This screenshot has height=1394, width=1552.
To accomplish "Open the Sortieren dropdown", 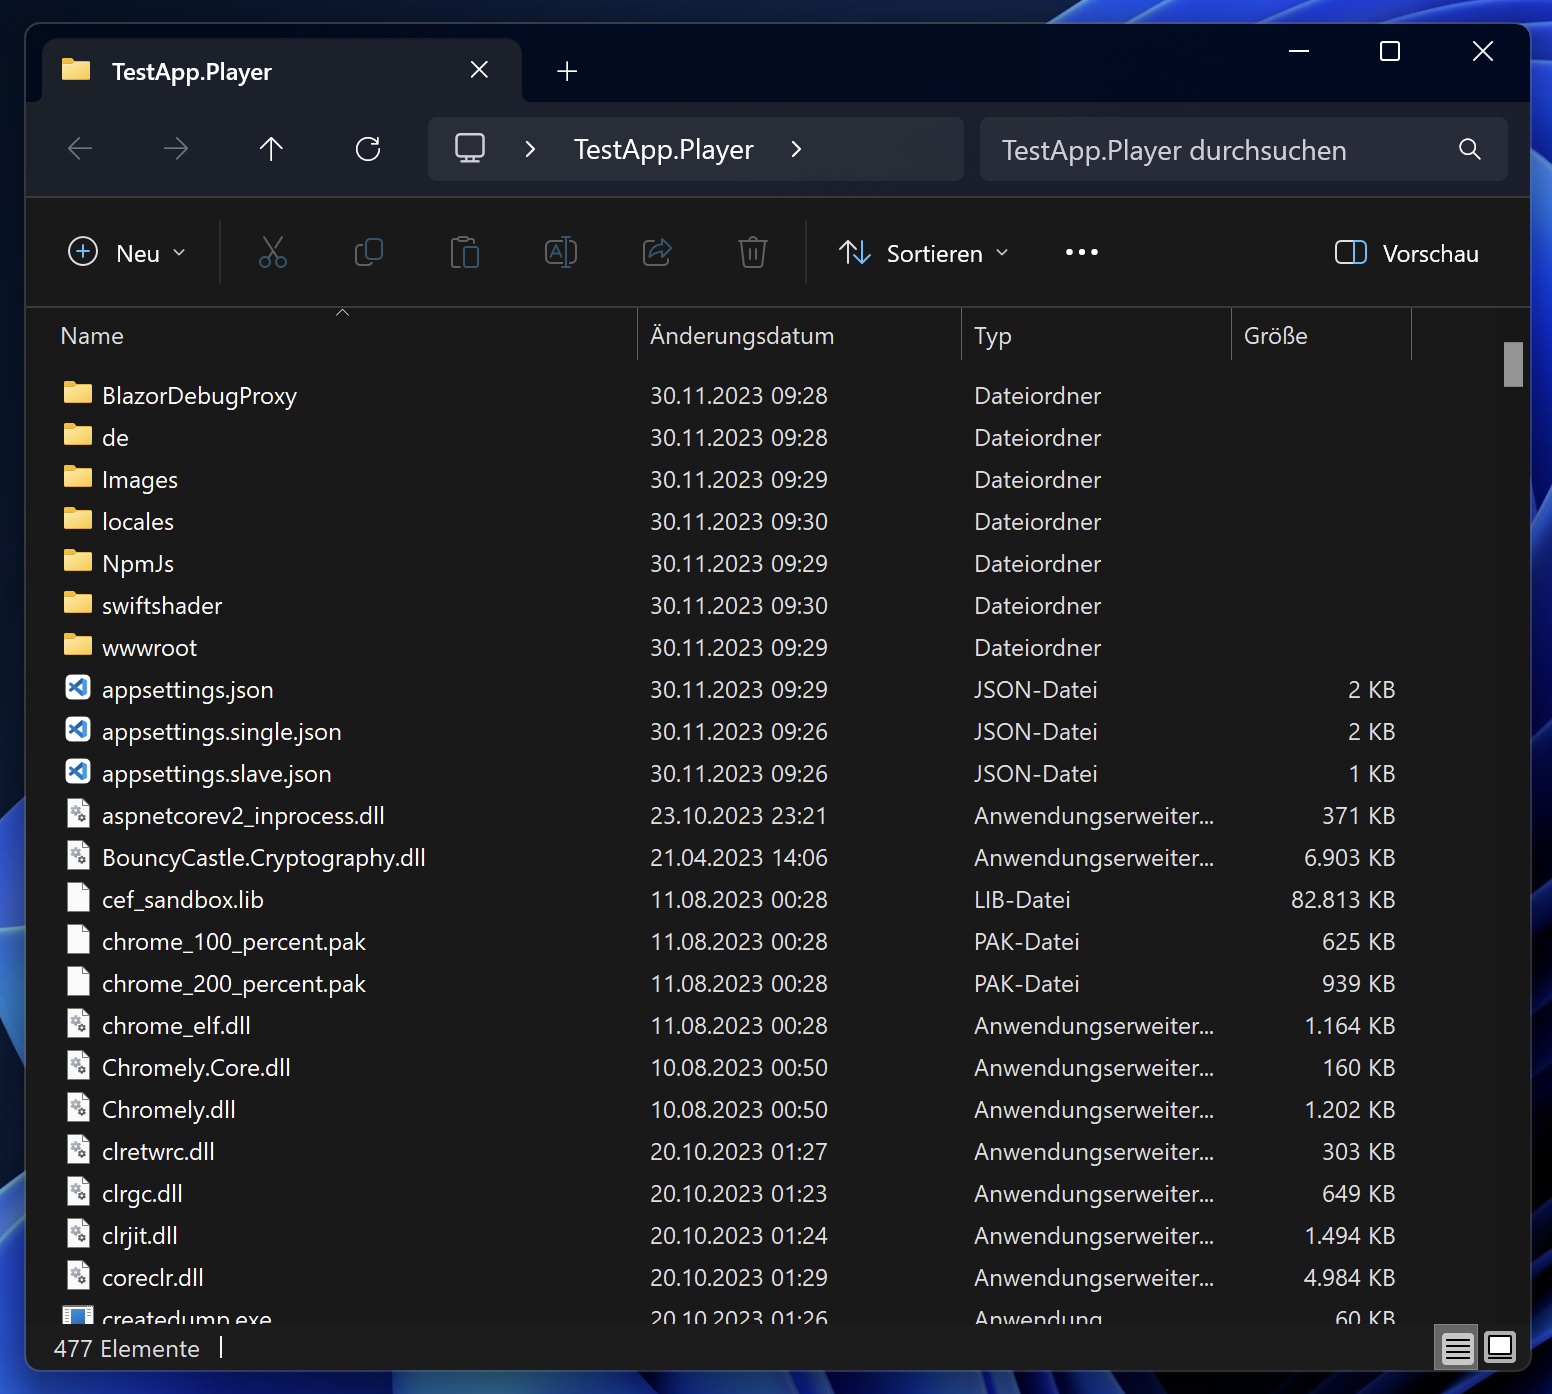I will pyautogui.click(x=924, y=253).
